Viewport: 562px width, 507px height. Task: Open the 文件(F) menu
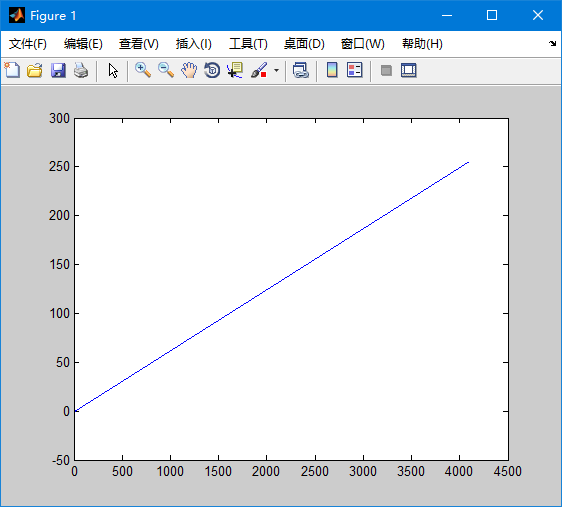[x=28, y=44]
